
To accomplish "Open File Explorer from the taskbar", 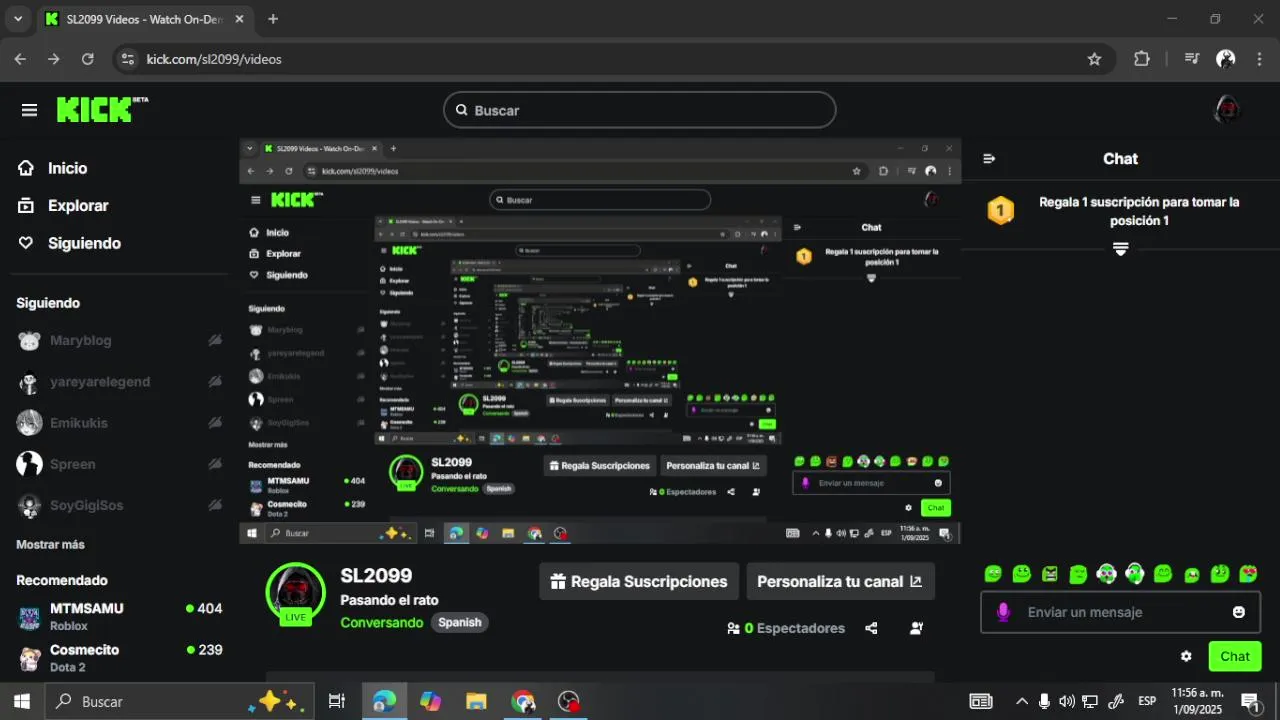I will [x=476, y=701].
